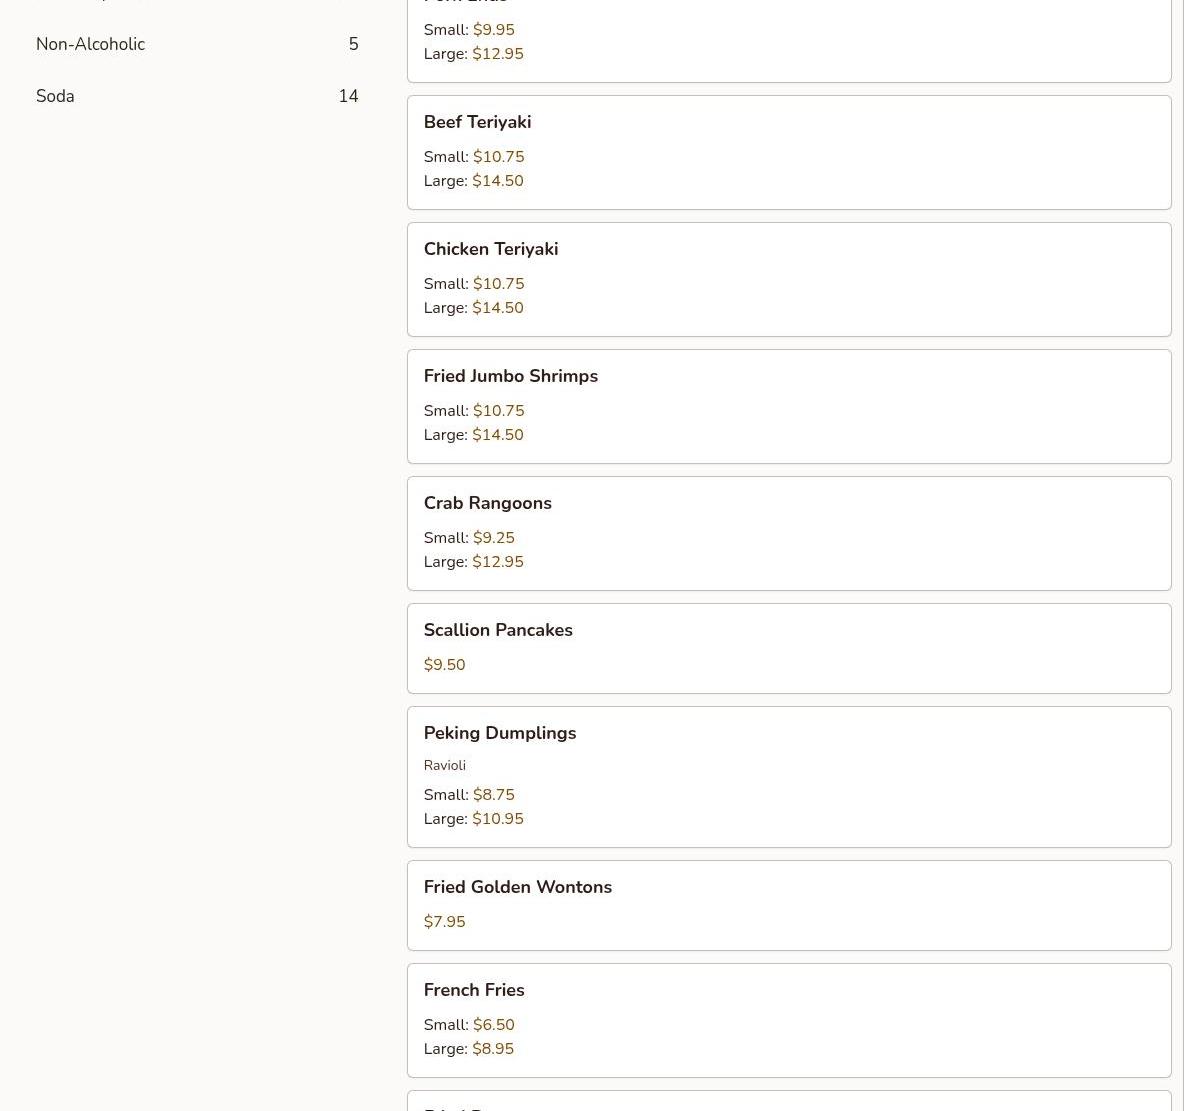1204x1111 pixels.
Task: Click Beef Teriyaki large price $14.50
Action: (498, 181)
